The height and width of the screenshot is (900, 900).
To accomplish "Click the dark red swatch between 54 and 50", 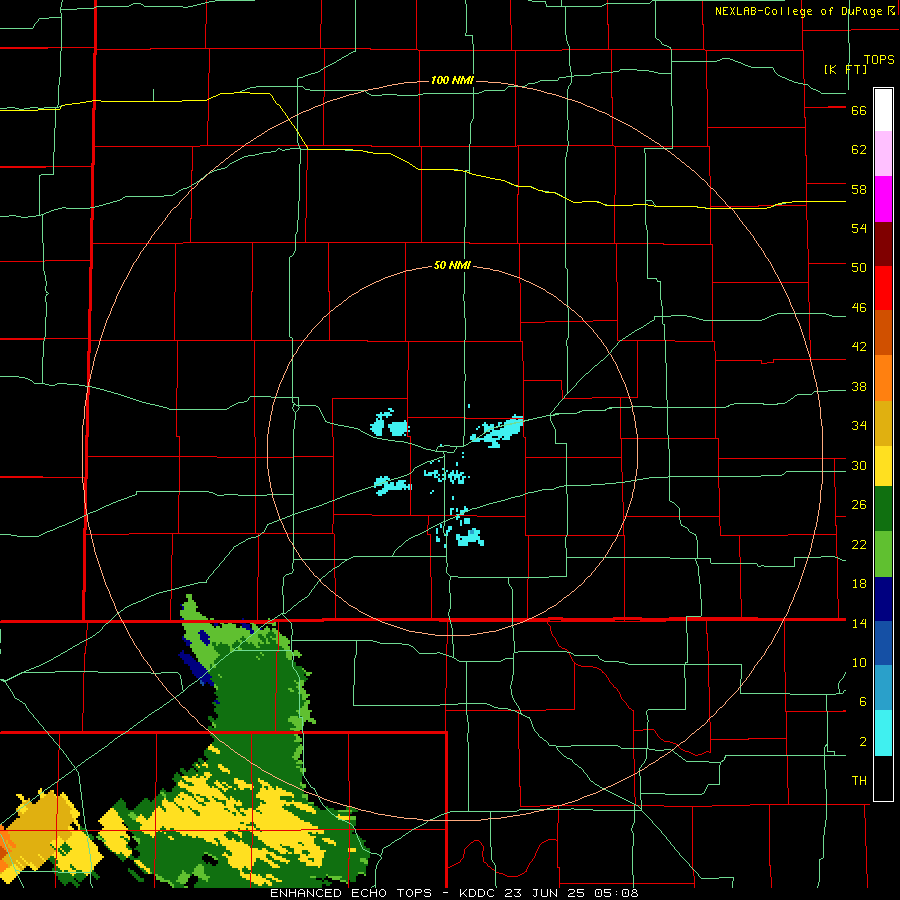I will point(883,244).
